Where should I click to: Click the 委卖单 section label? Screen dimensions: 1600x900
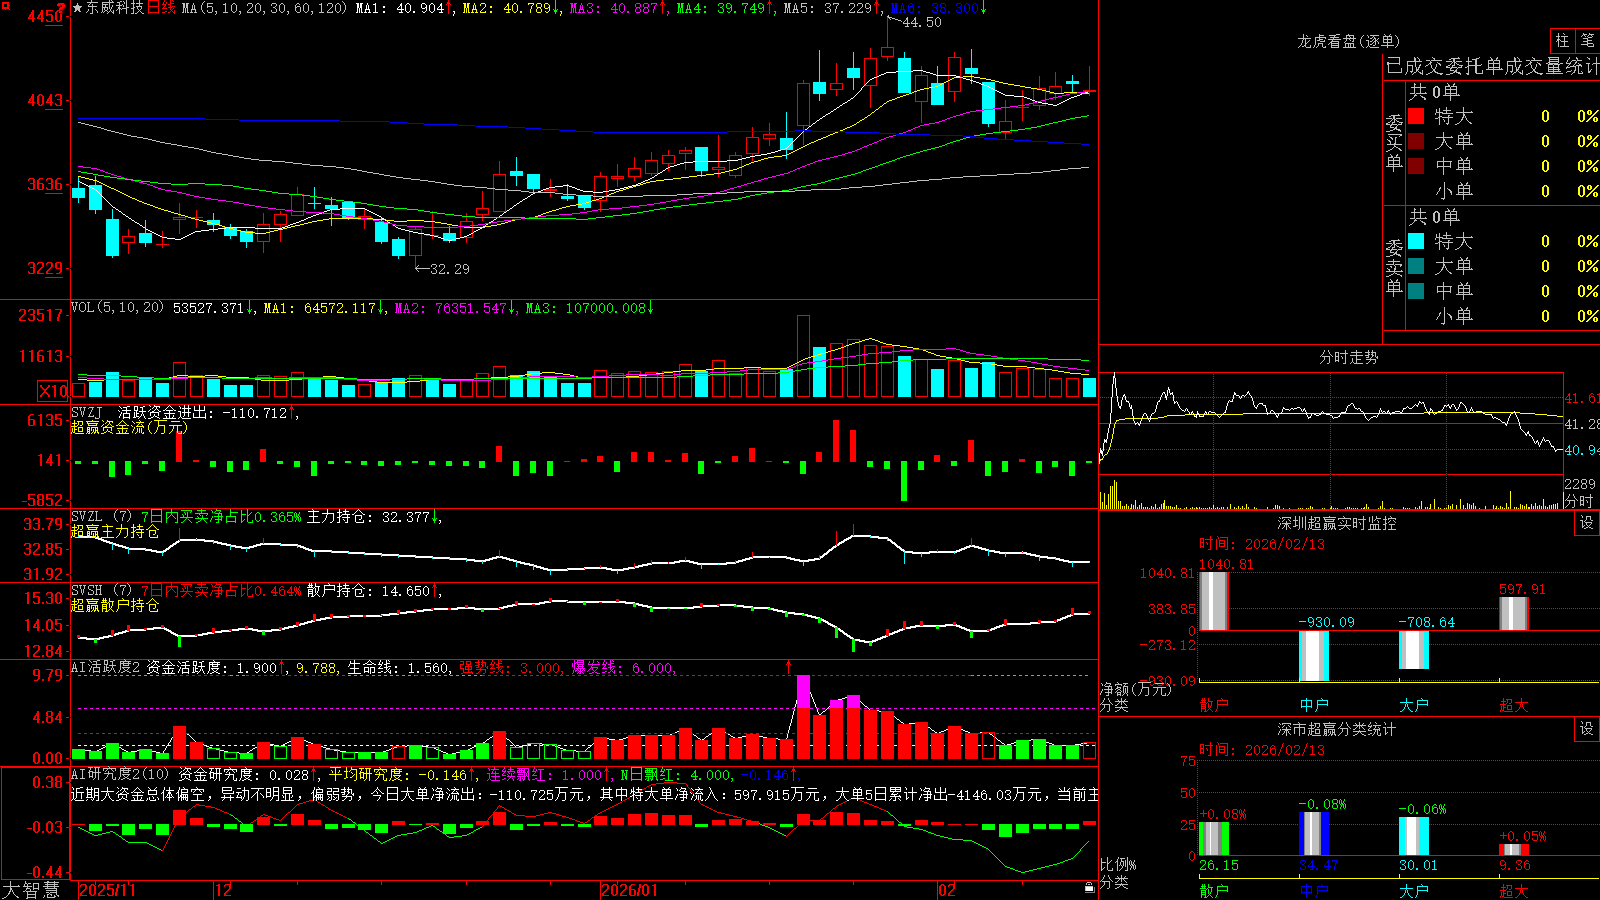point(1394,268)
